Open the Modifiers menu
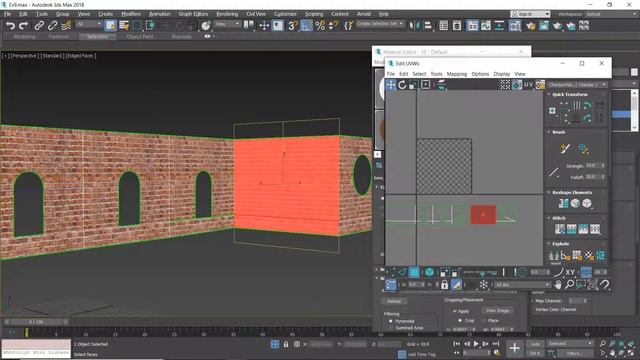Image resolution: width=640 pixels, height=360 pixels. pyautogui.click(x=131, y=14)
